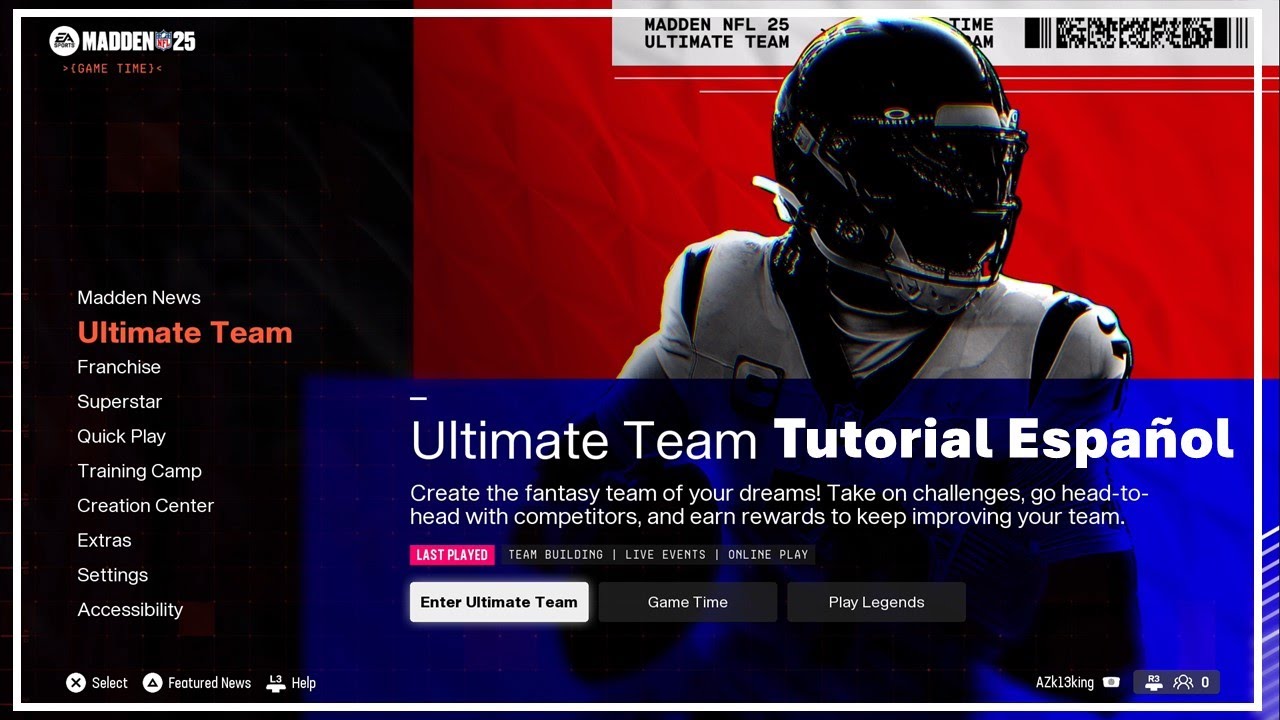Image resolution: width=1280 pixels, height=720 pixels.
Task: Click the Help label in footer
Action: click(304, 683)
